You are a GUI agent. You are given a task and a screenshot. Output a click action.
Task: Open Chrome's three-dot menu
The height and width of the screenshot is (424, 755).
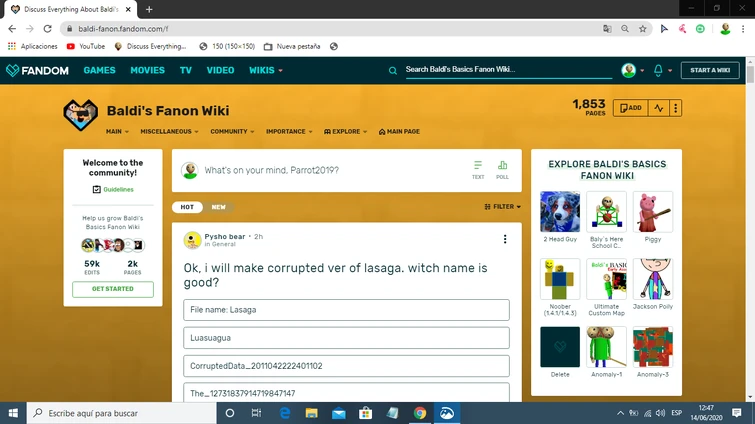(743, 29)
